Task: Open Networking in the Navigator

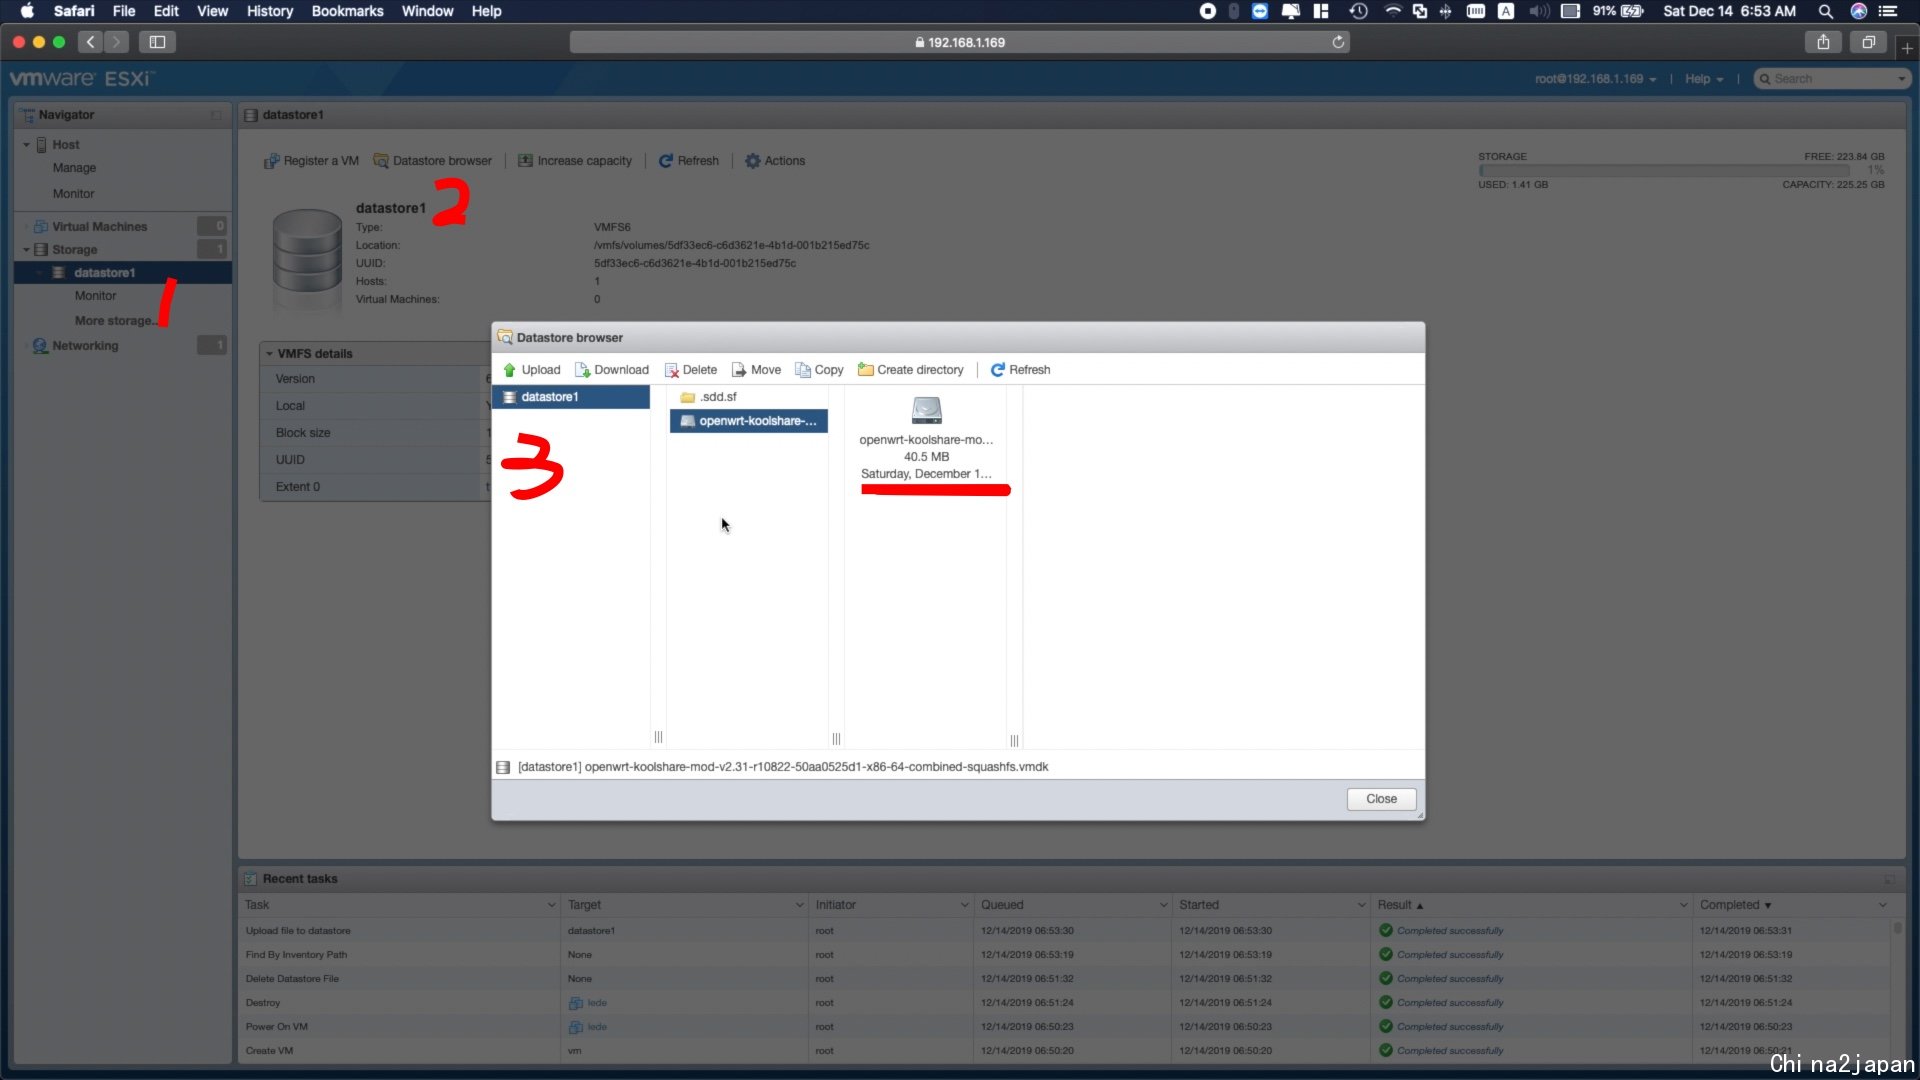Action: point(85,346)
